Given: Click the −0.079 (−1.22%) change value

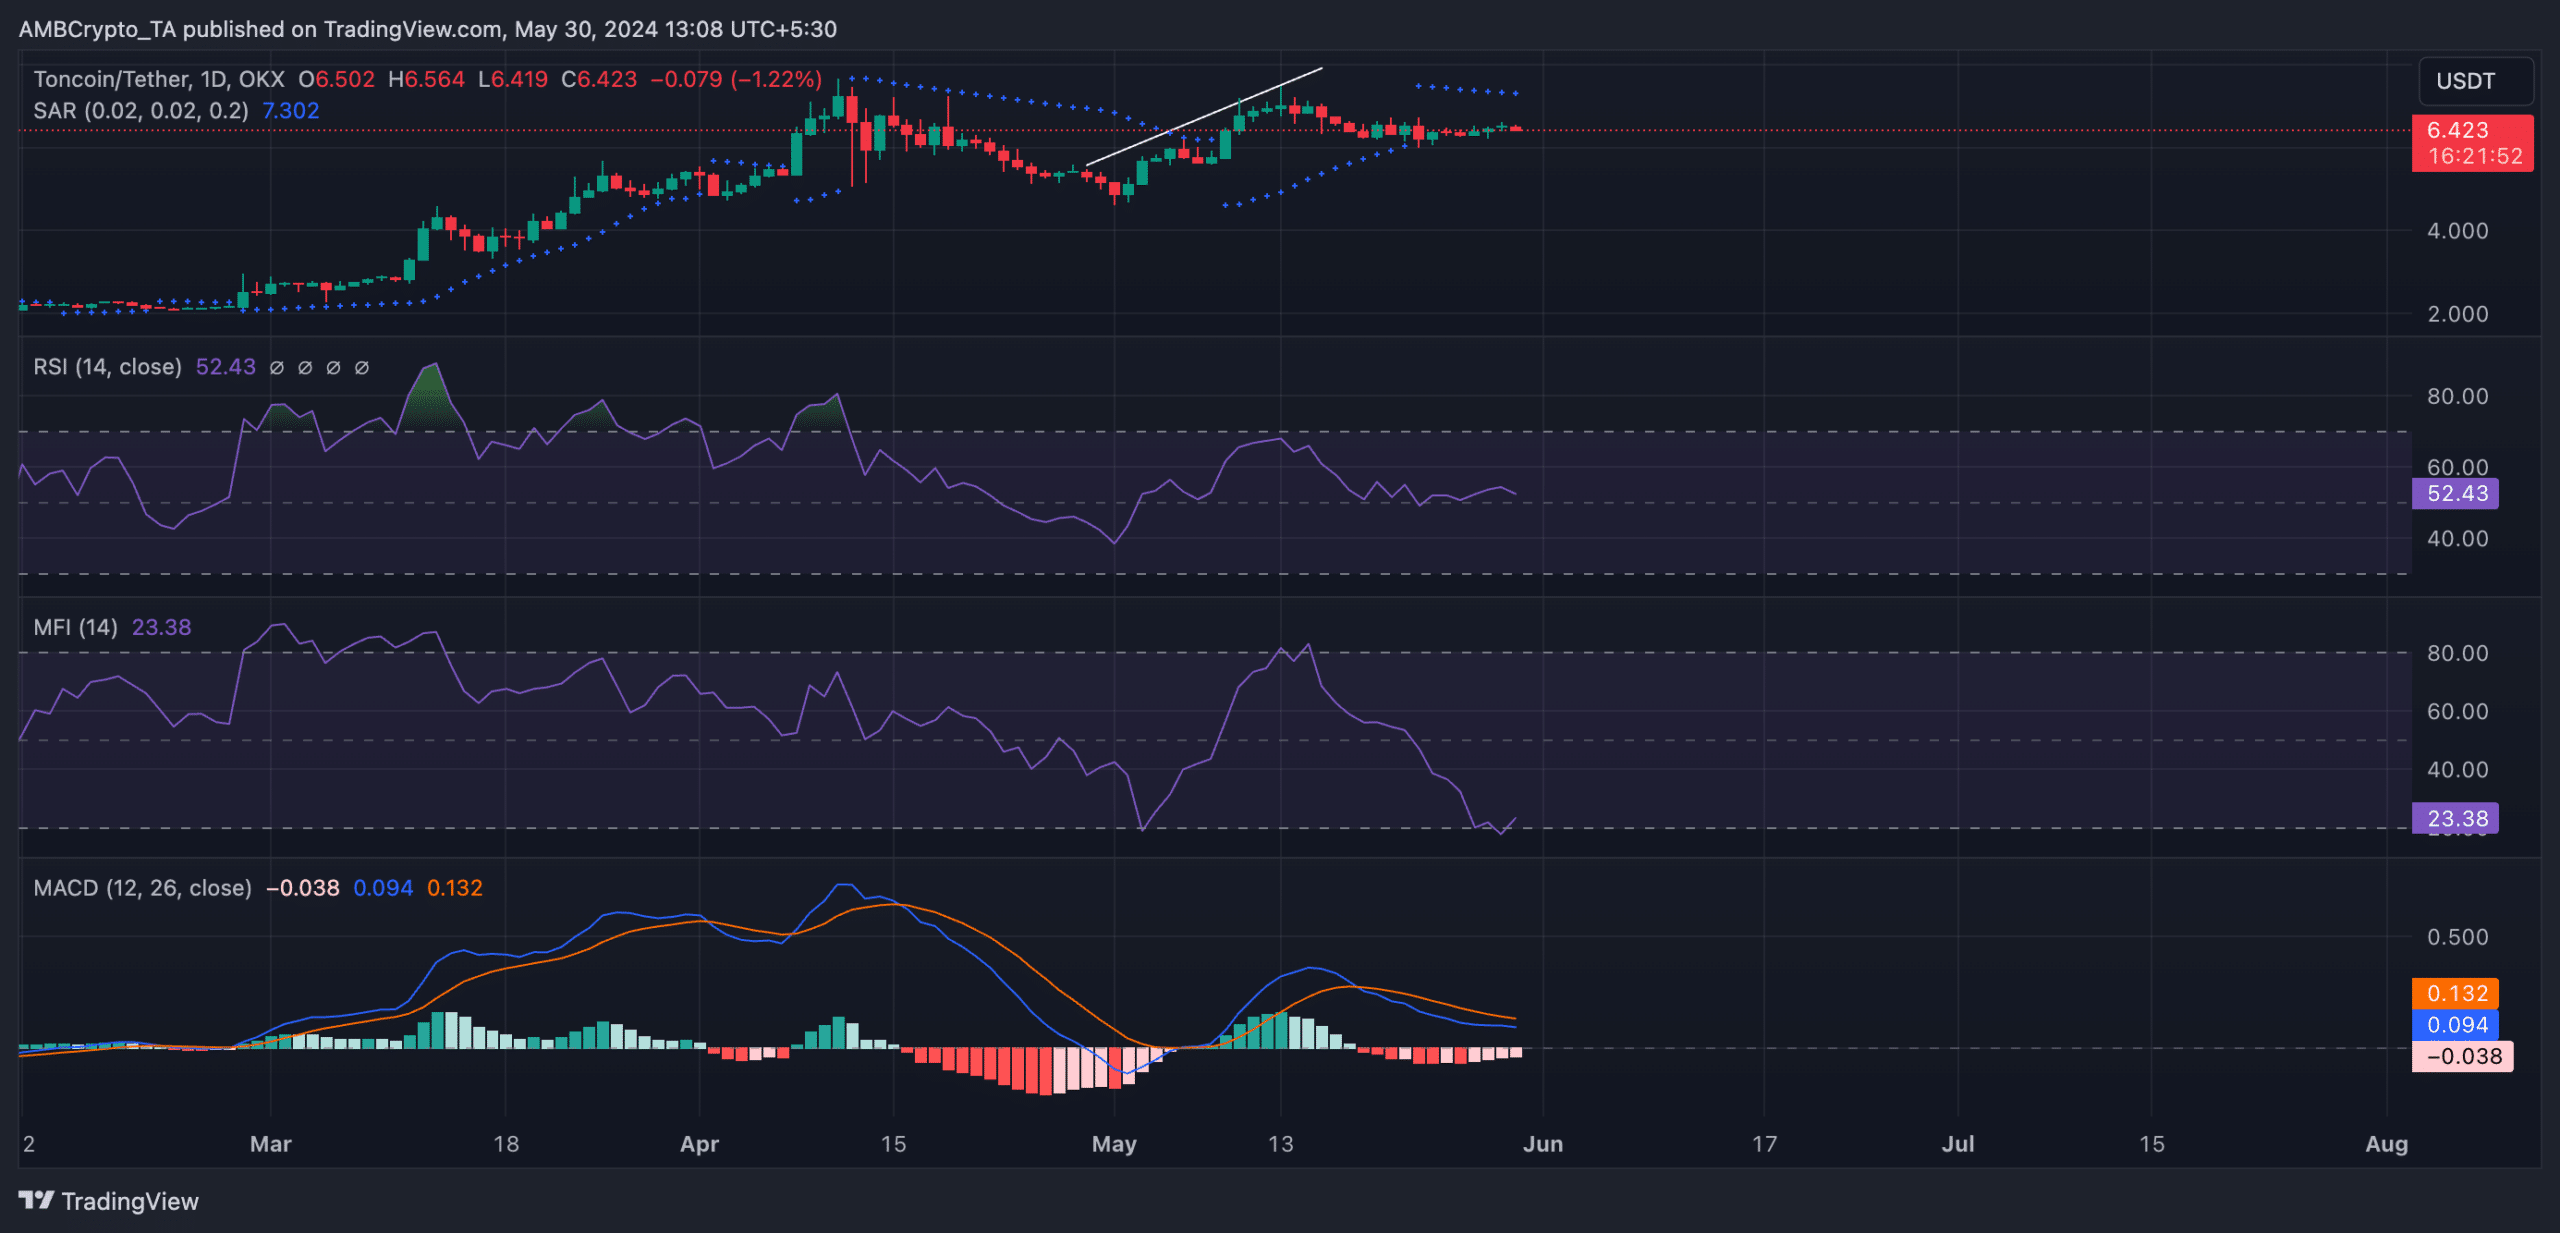Looking at the screenshot, I should (x=736, y=79).
